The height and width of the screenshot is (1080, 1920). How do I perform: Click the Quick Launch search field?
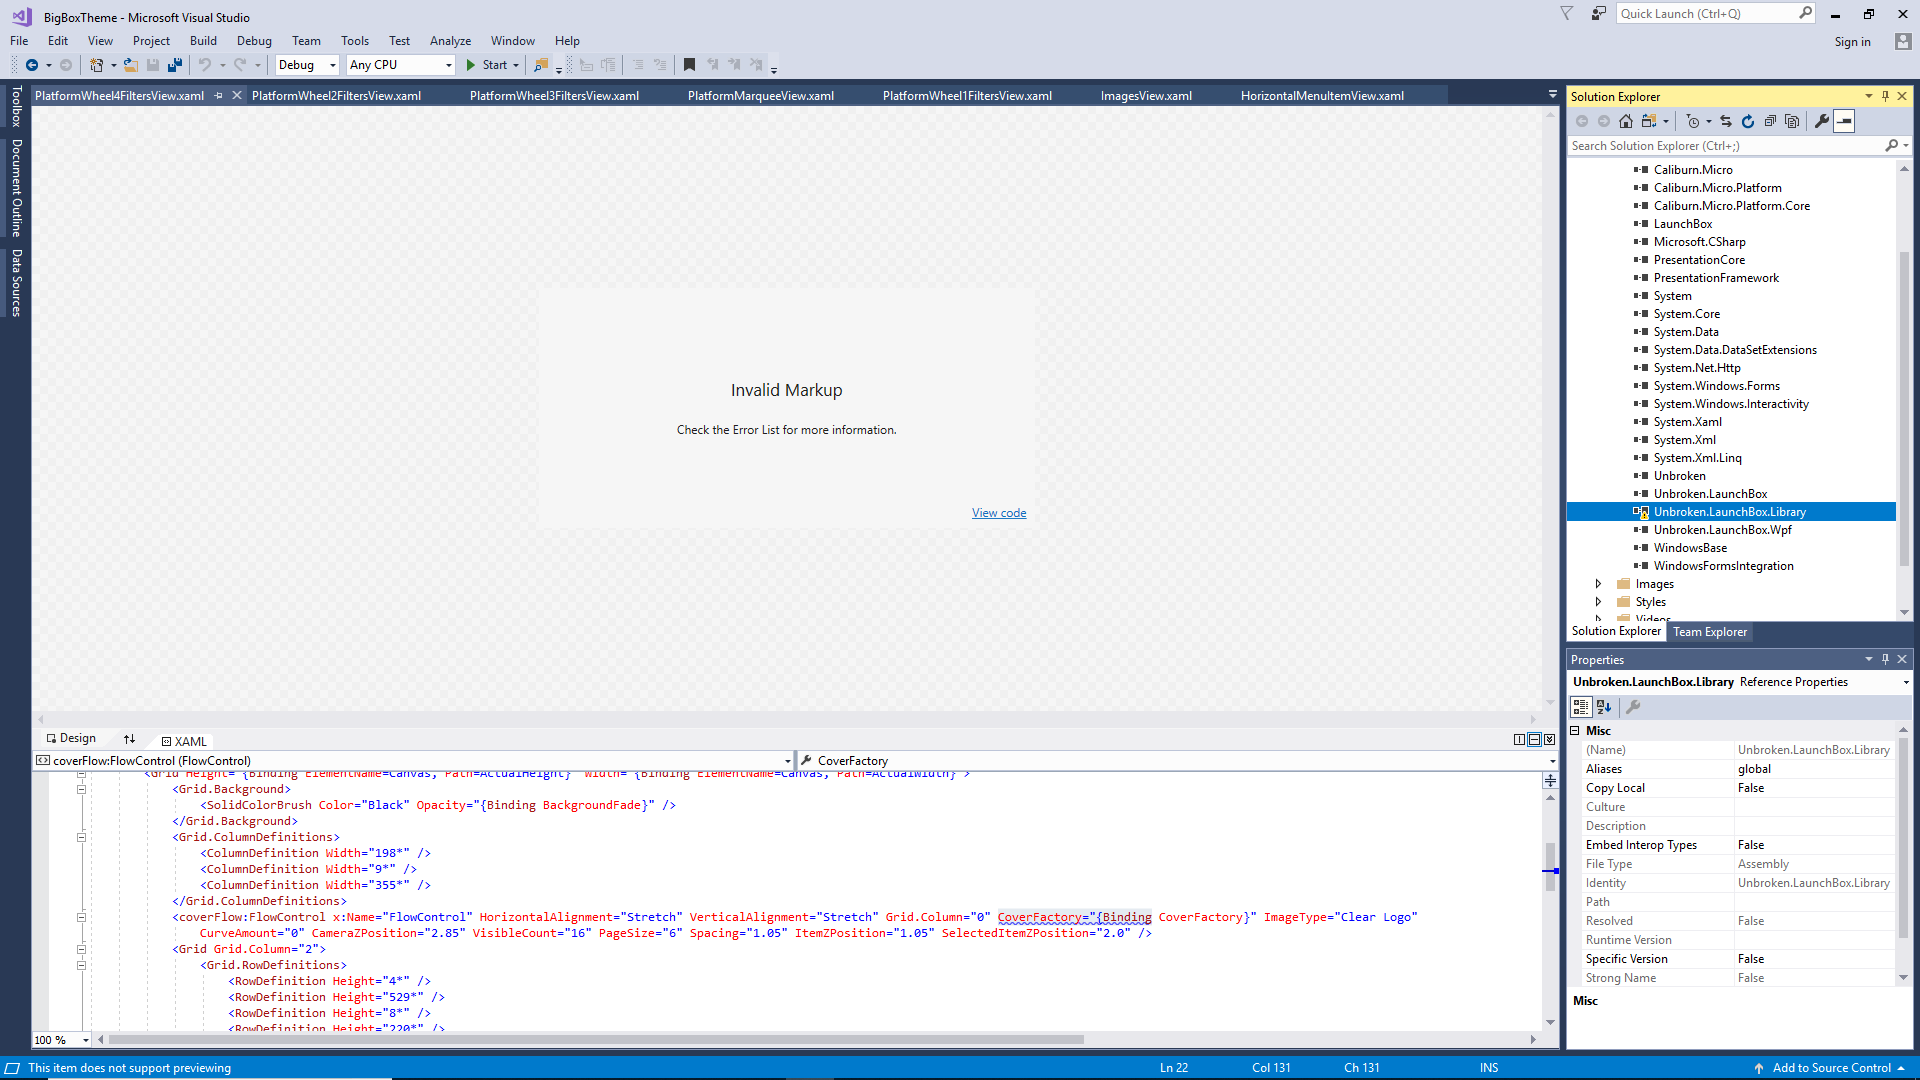coord(1716,14)
